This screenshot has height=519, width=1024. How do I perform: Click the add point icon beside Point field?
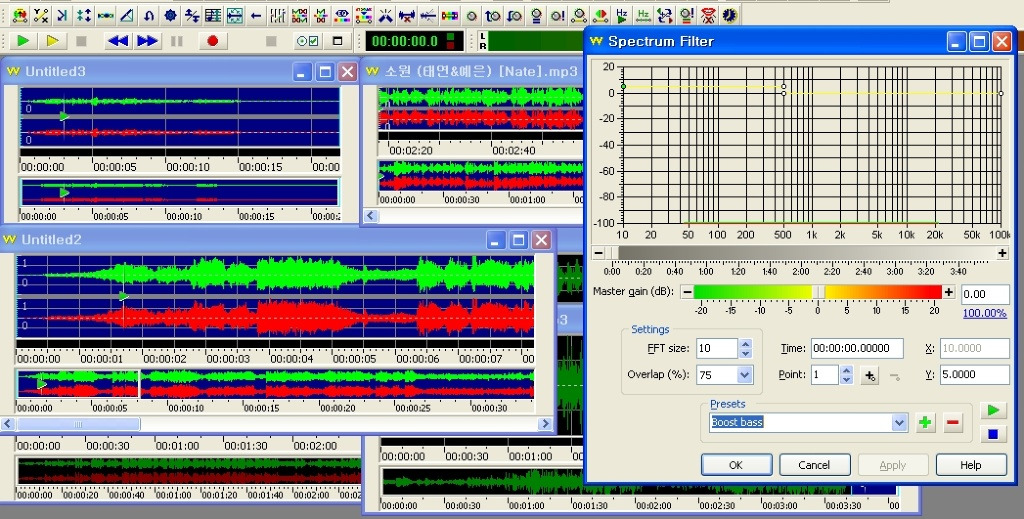point(870,375)
